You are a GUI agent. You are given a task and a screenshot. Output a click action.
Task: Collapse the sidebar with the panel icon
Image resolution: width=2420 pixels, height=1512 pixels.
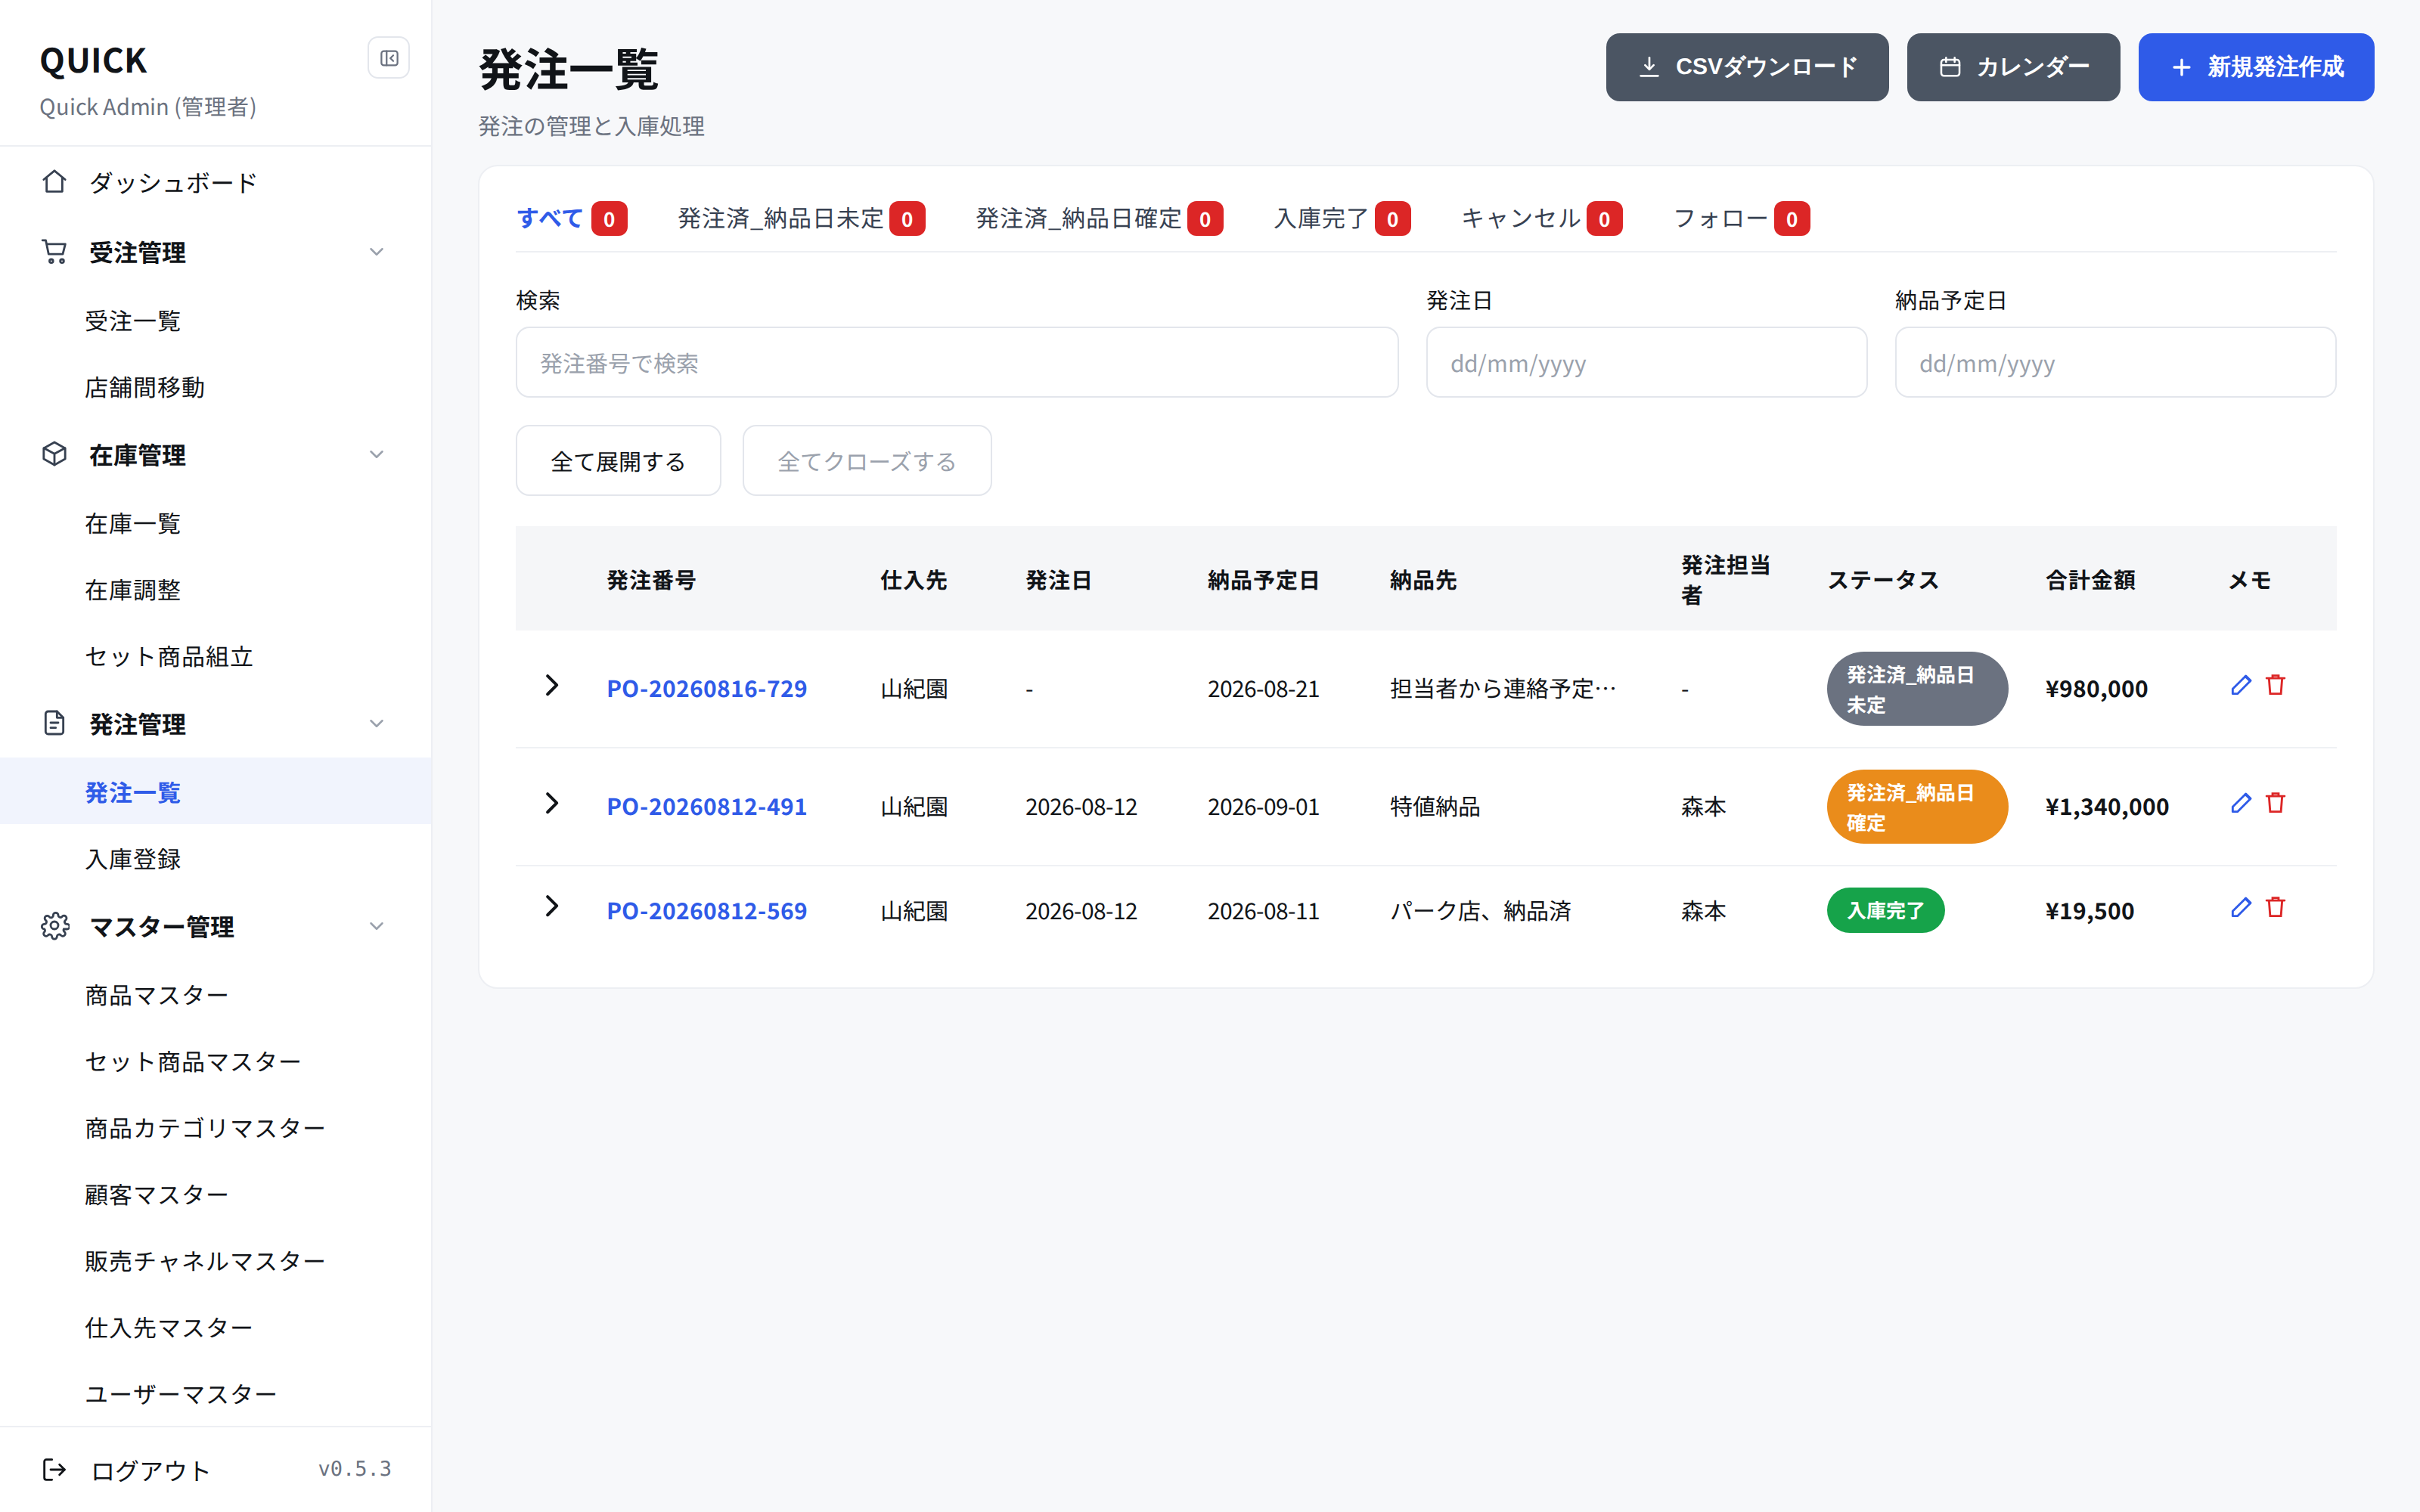pos(389,59)
